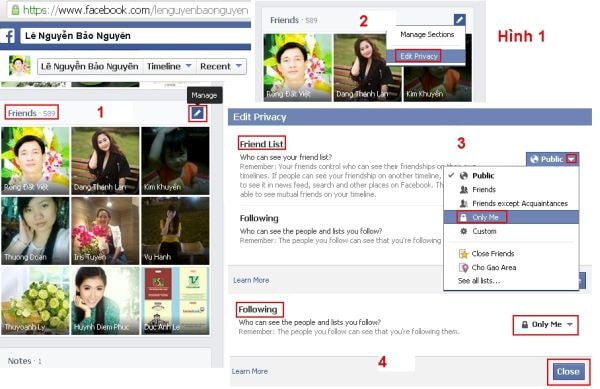Click Edit Privacy menu item

tap(419, 56)
